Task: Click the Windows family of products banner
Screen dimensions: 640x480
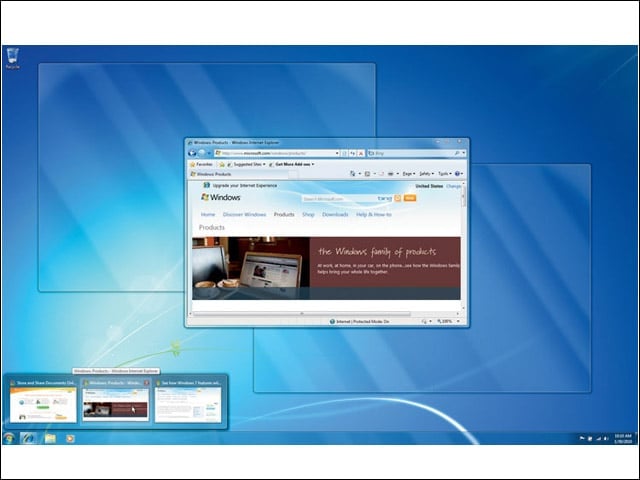Action: point(326,268)
